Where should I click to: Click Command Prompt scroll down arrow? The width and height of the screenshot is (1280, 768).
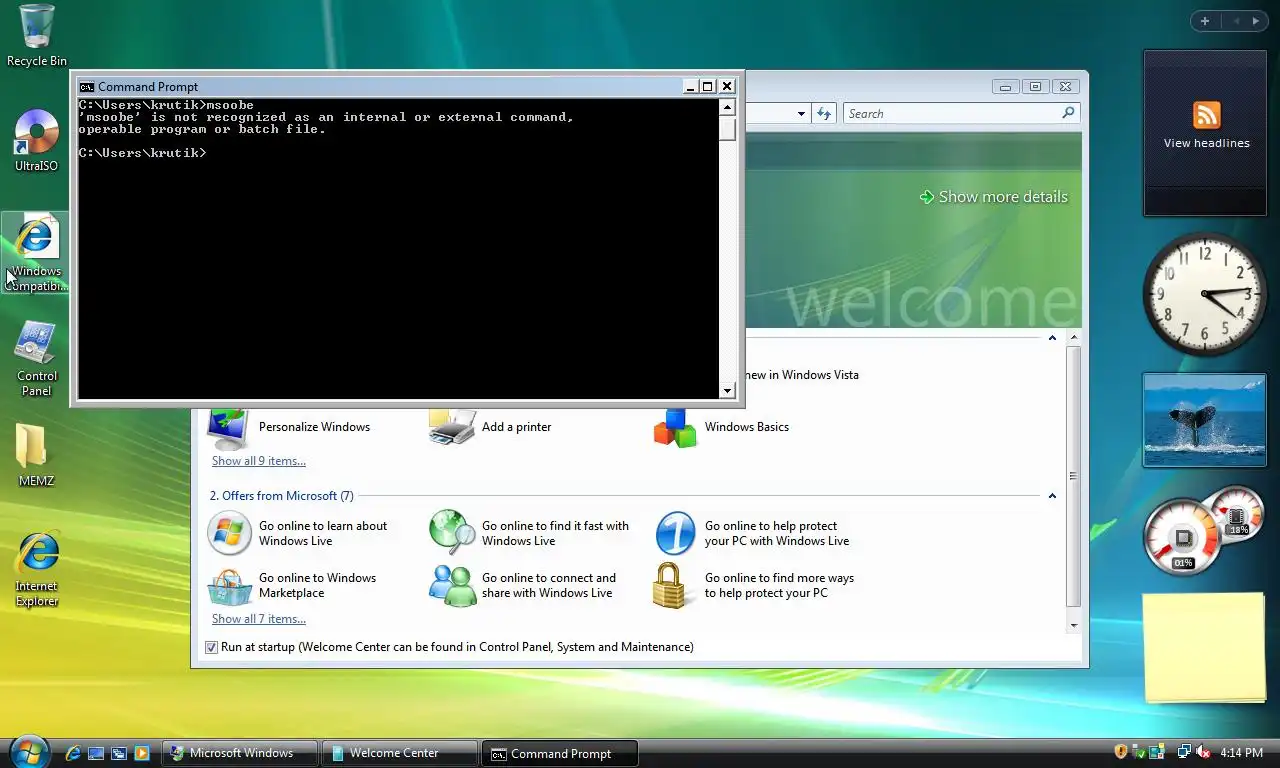[727, 392]
